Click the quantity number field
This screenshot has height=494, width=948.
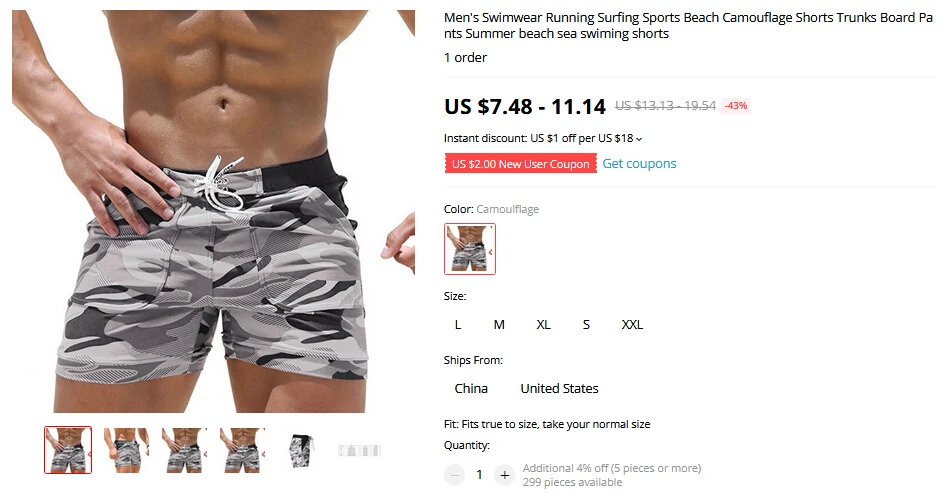click(479, 475)
